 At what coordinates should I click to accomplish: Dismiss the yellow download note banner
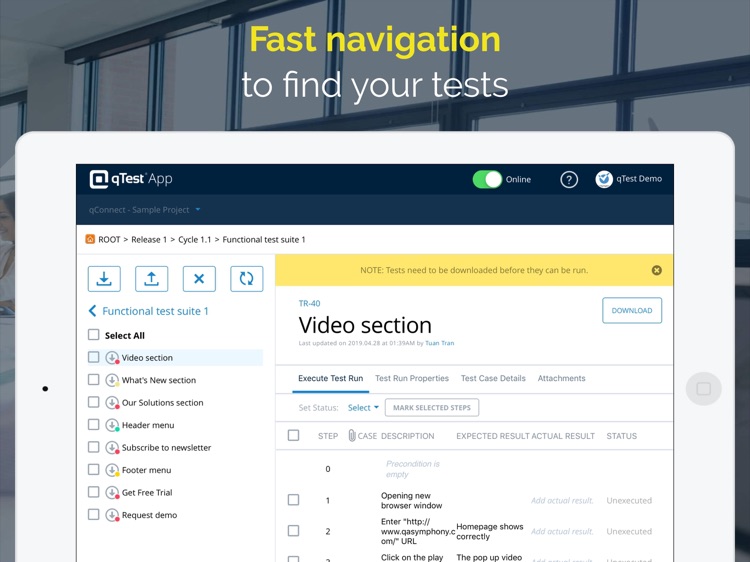(657, 270)
